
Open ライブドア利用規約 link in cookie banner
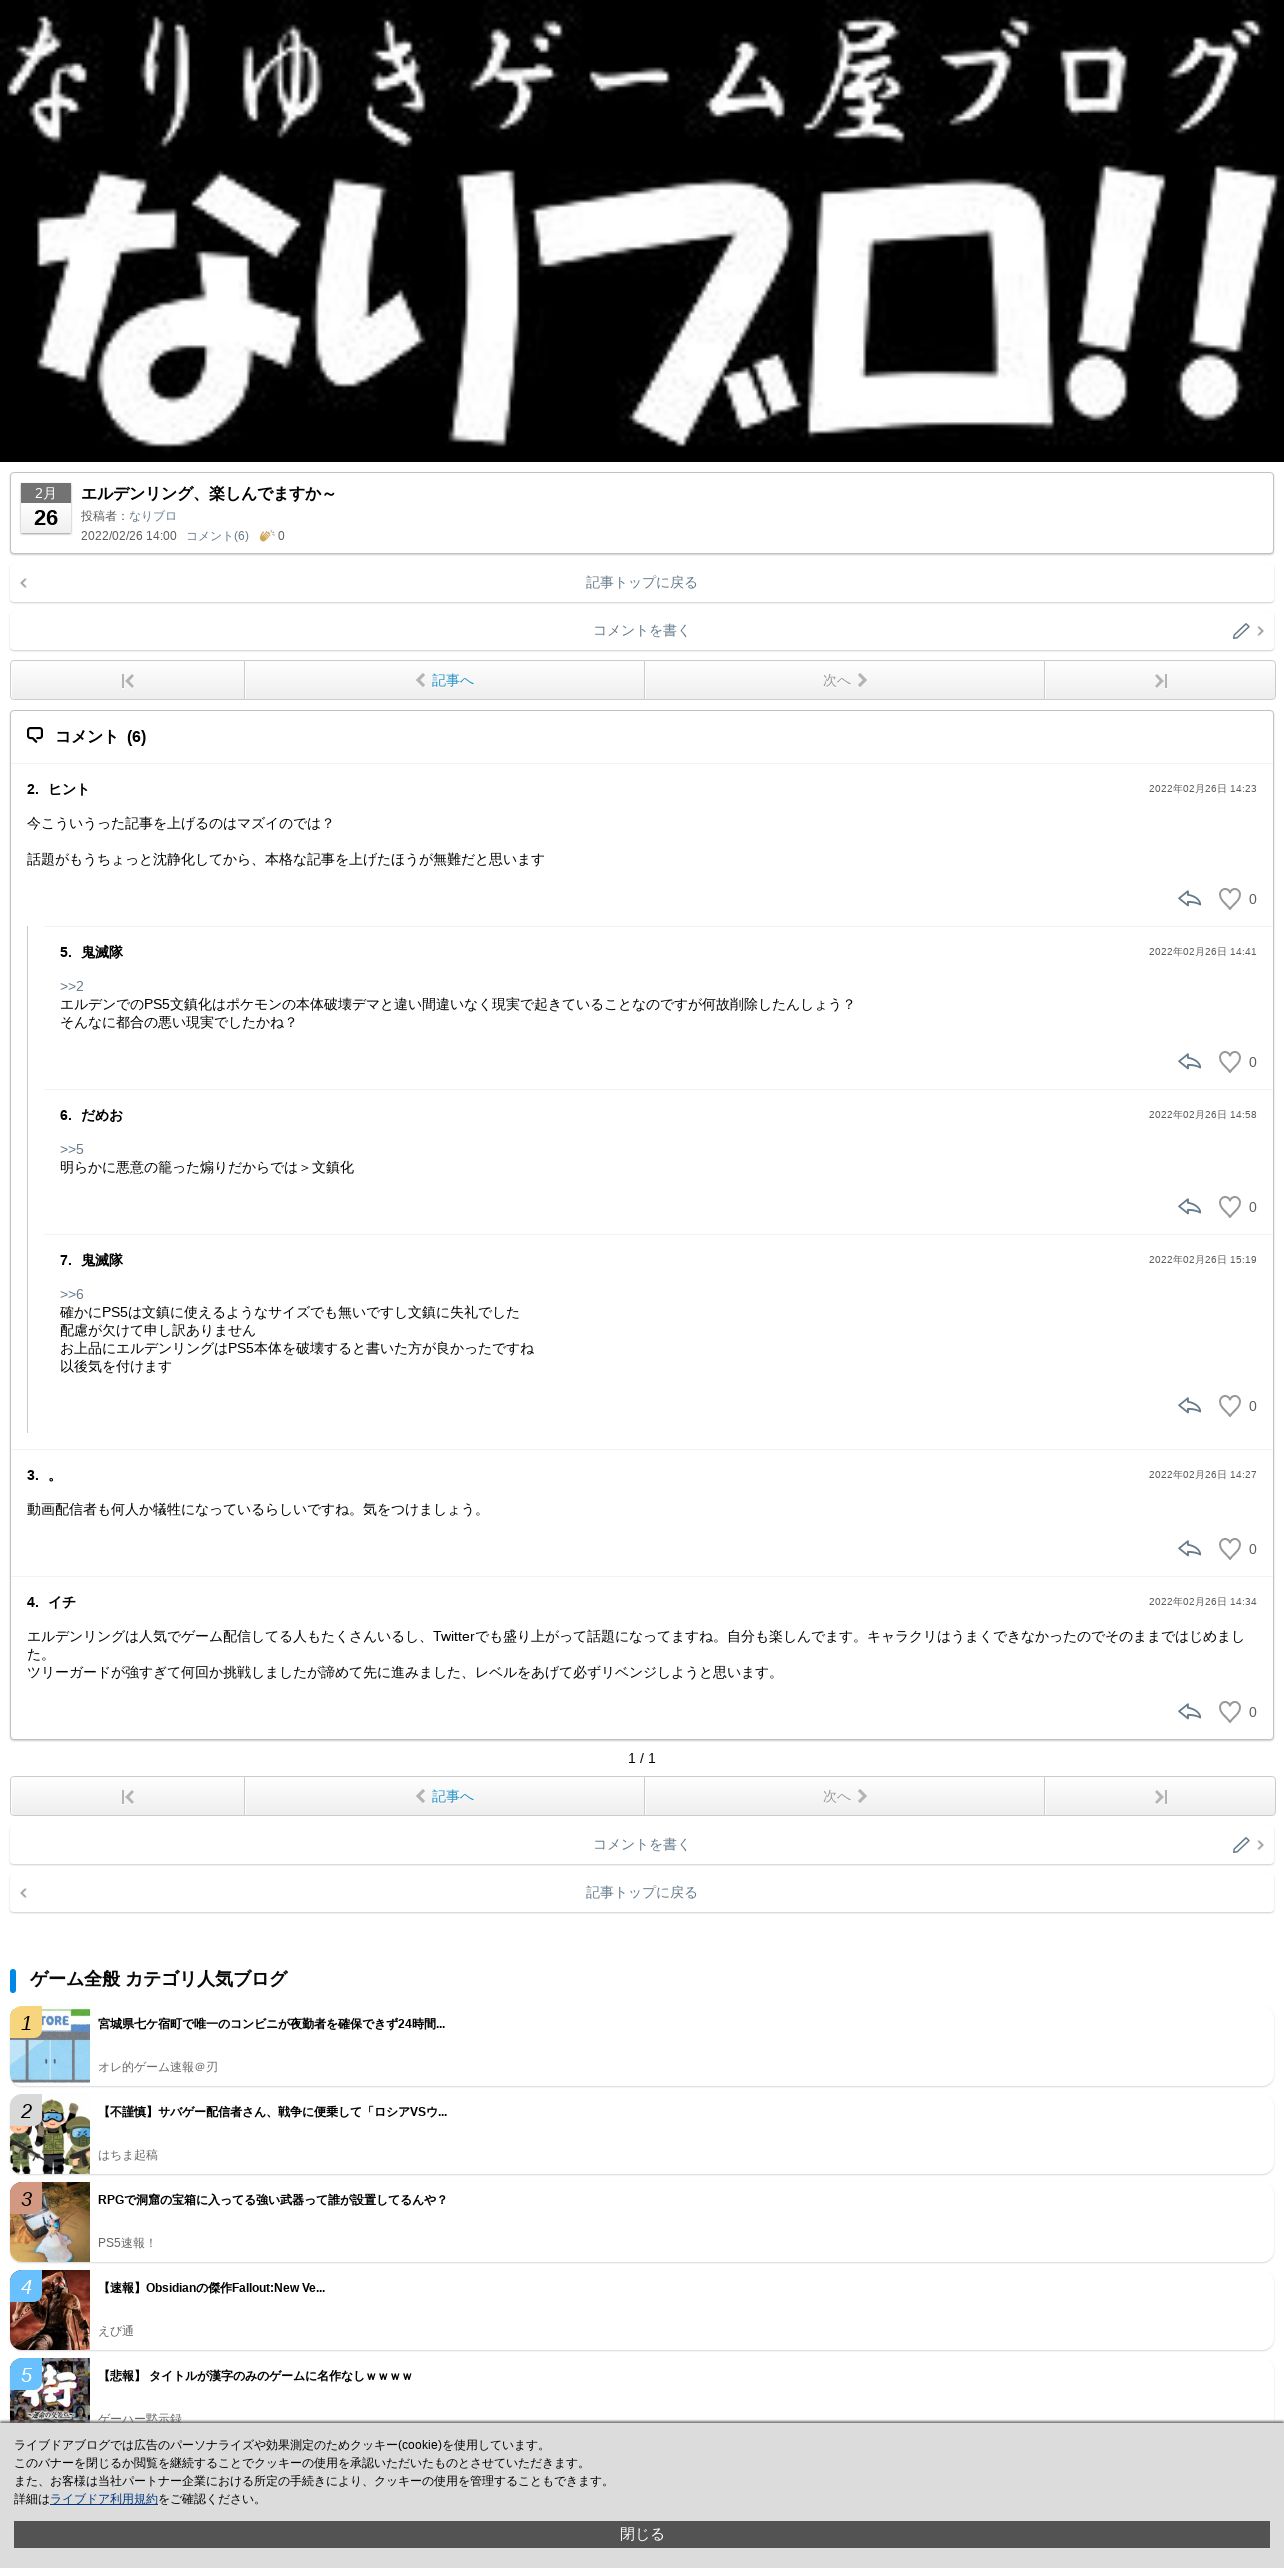point(104,2499)
